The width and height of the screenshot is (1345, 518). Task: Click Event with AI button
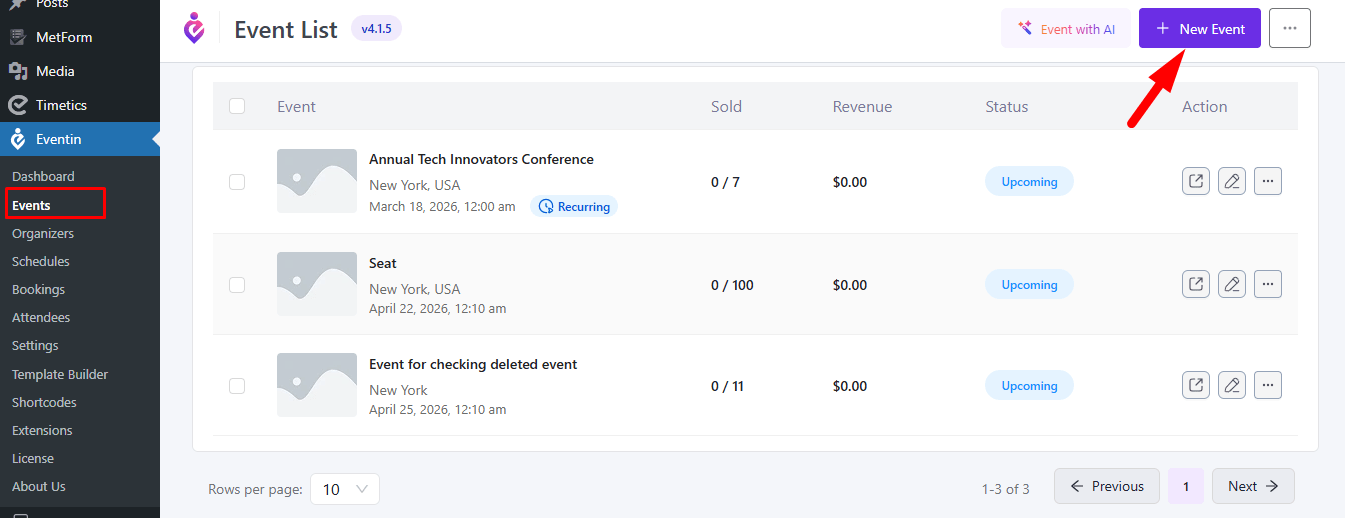click(x=1065, y=28)
